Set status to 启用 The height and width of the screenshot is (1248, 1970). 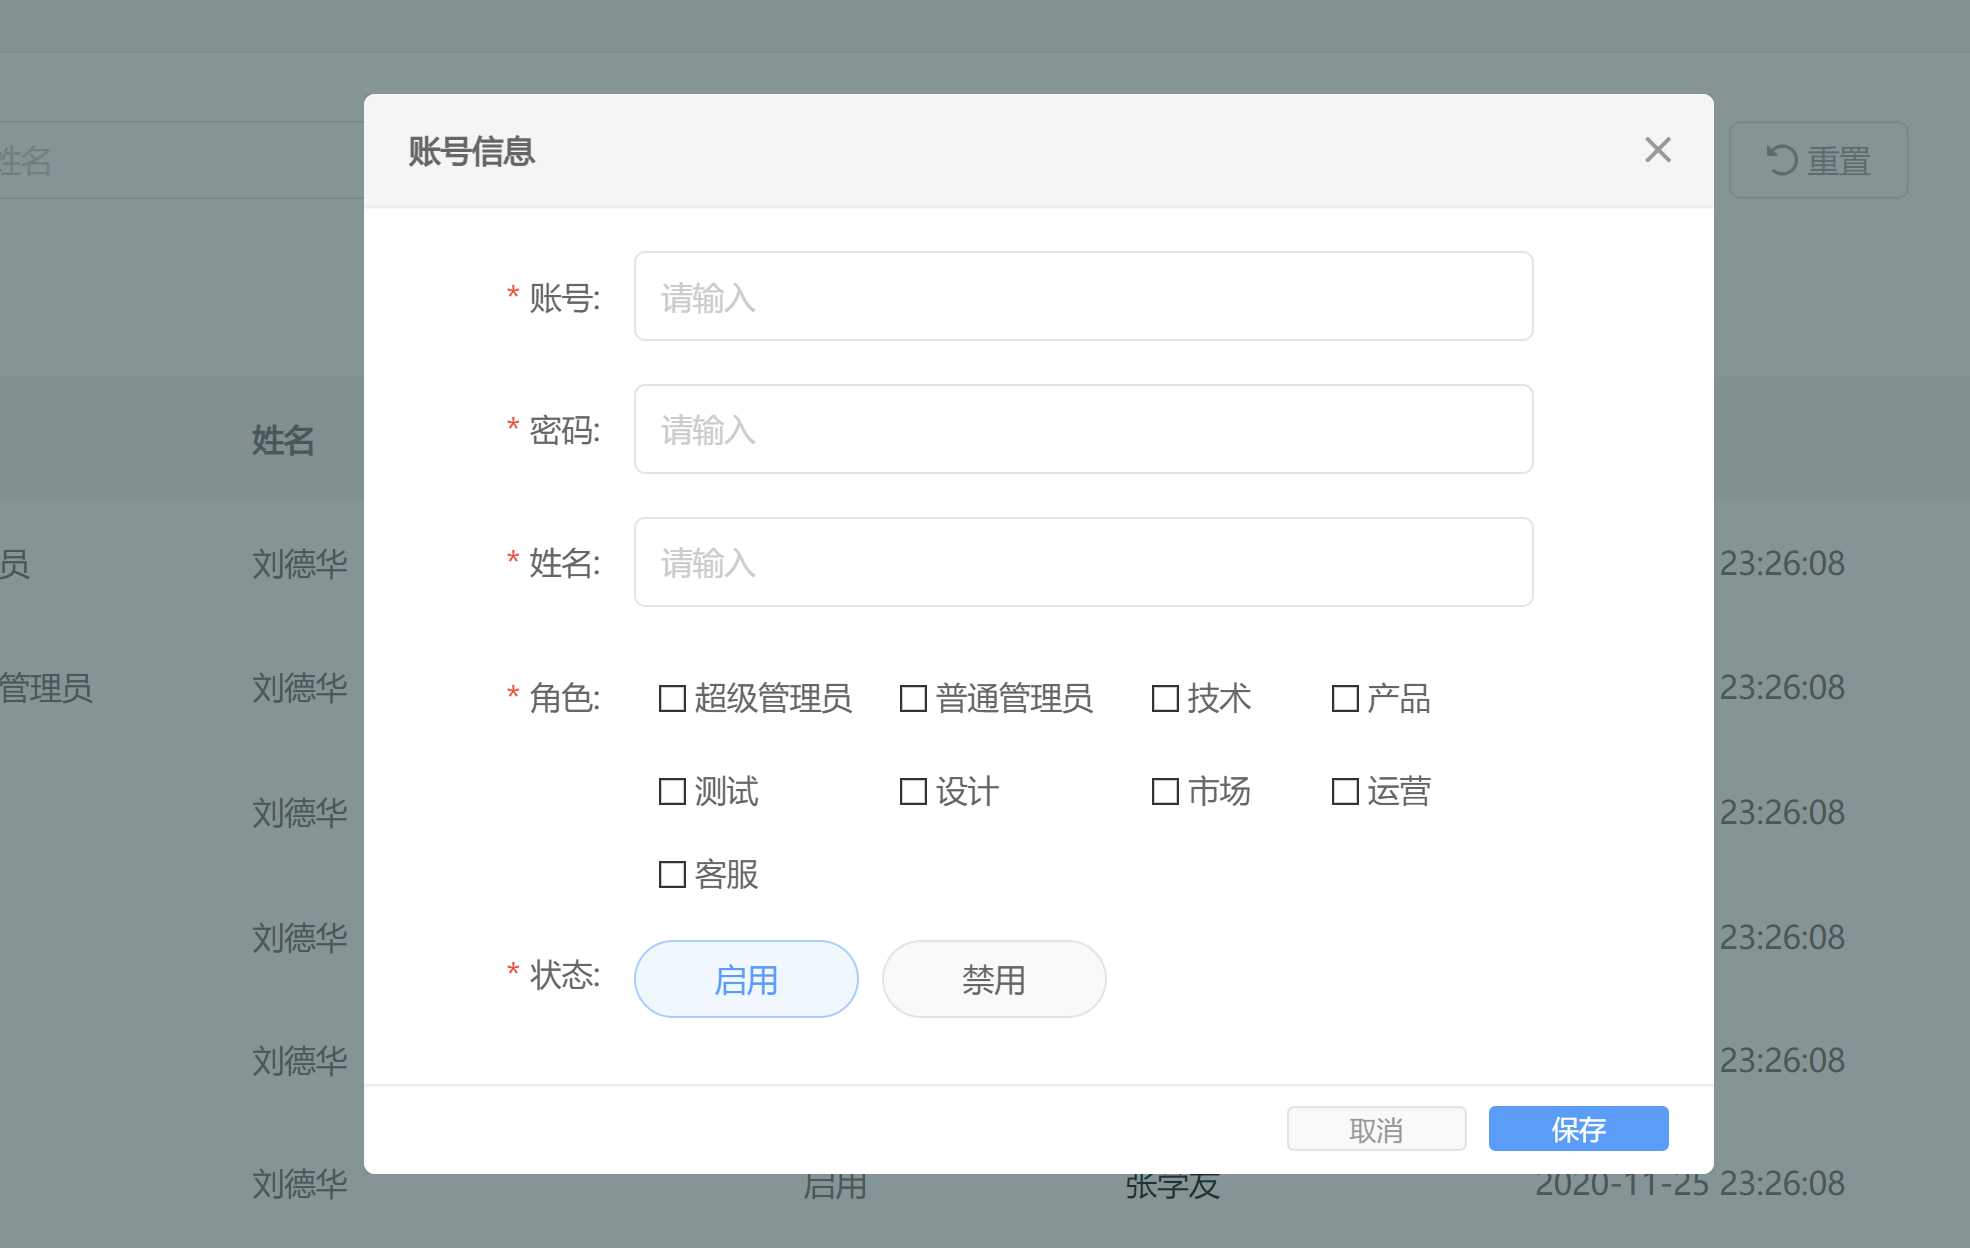(746, 979)
